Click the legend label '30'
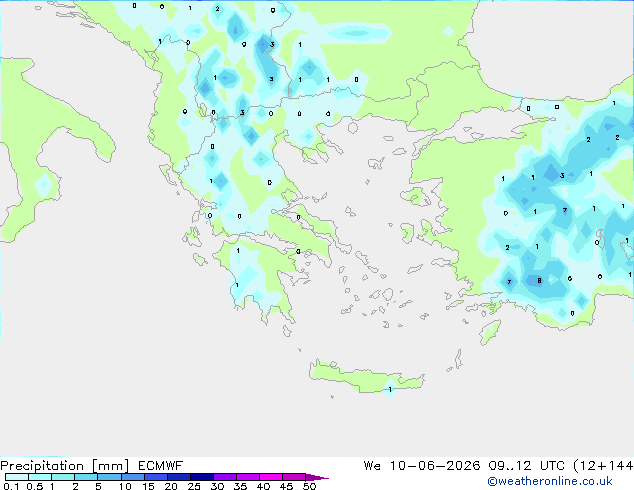 coord(217,486)
